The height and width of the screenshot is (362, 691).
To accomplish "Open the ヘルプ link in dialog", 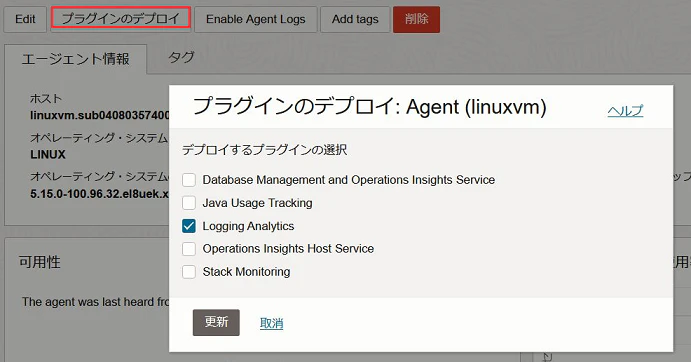I will 625,110.
